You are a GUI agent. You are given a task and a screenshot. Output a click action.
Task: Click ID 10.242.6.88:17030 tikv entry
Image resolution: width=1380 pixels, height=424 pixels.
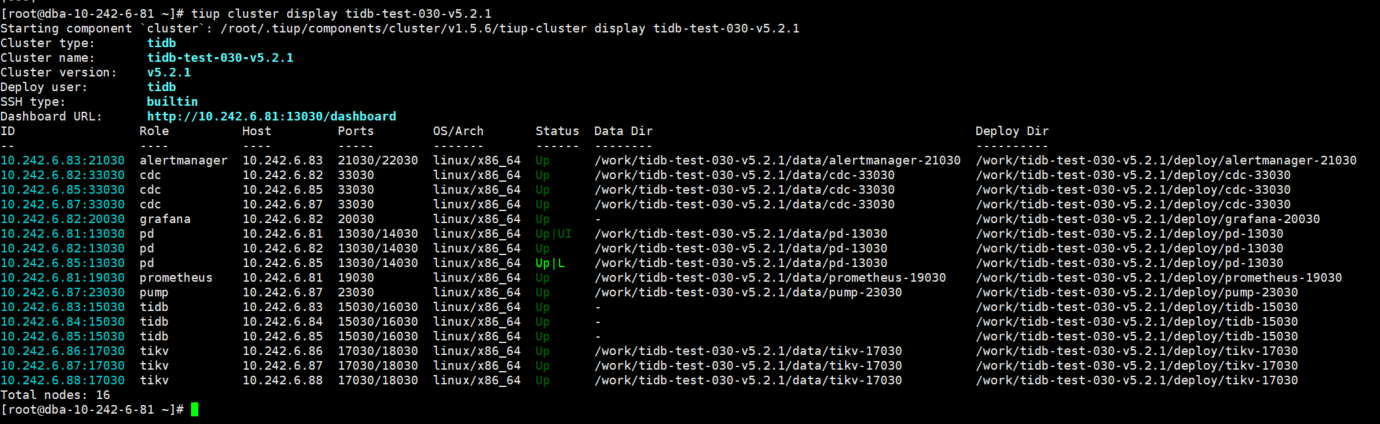[x=62, y=381]
